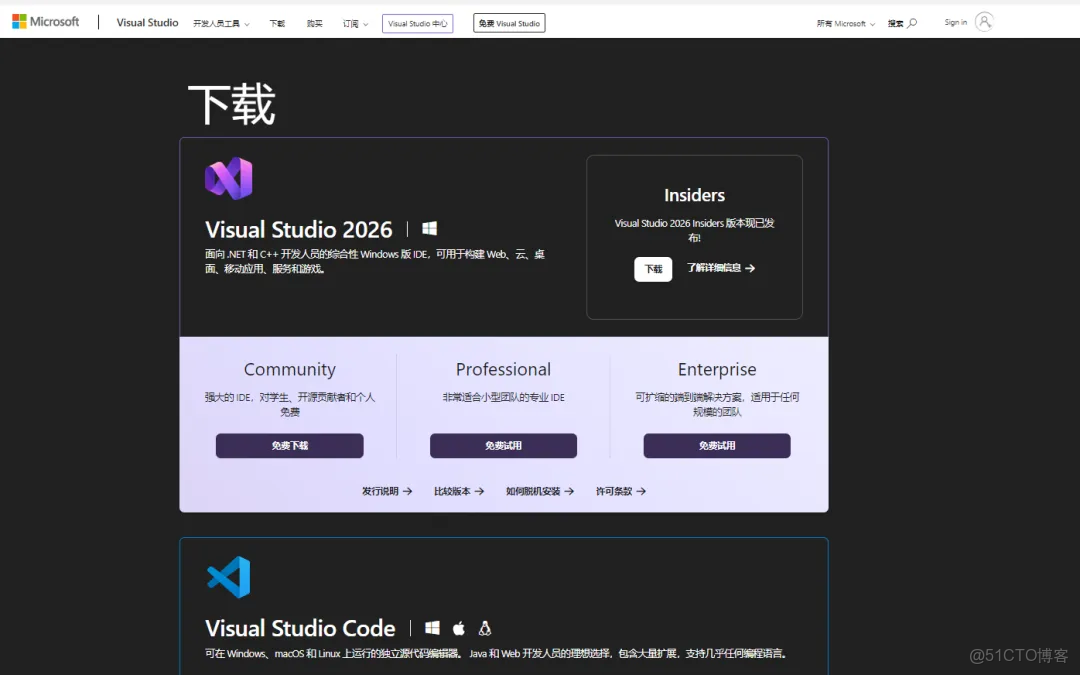Click the Linux penguin icon beside Visual Studio Code
Image resolution: width=1080 pixels, height=675 pixels.
(484, 628)
